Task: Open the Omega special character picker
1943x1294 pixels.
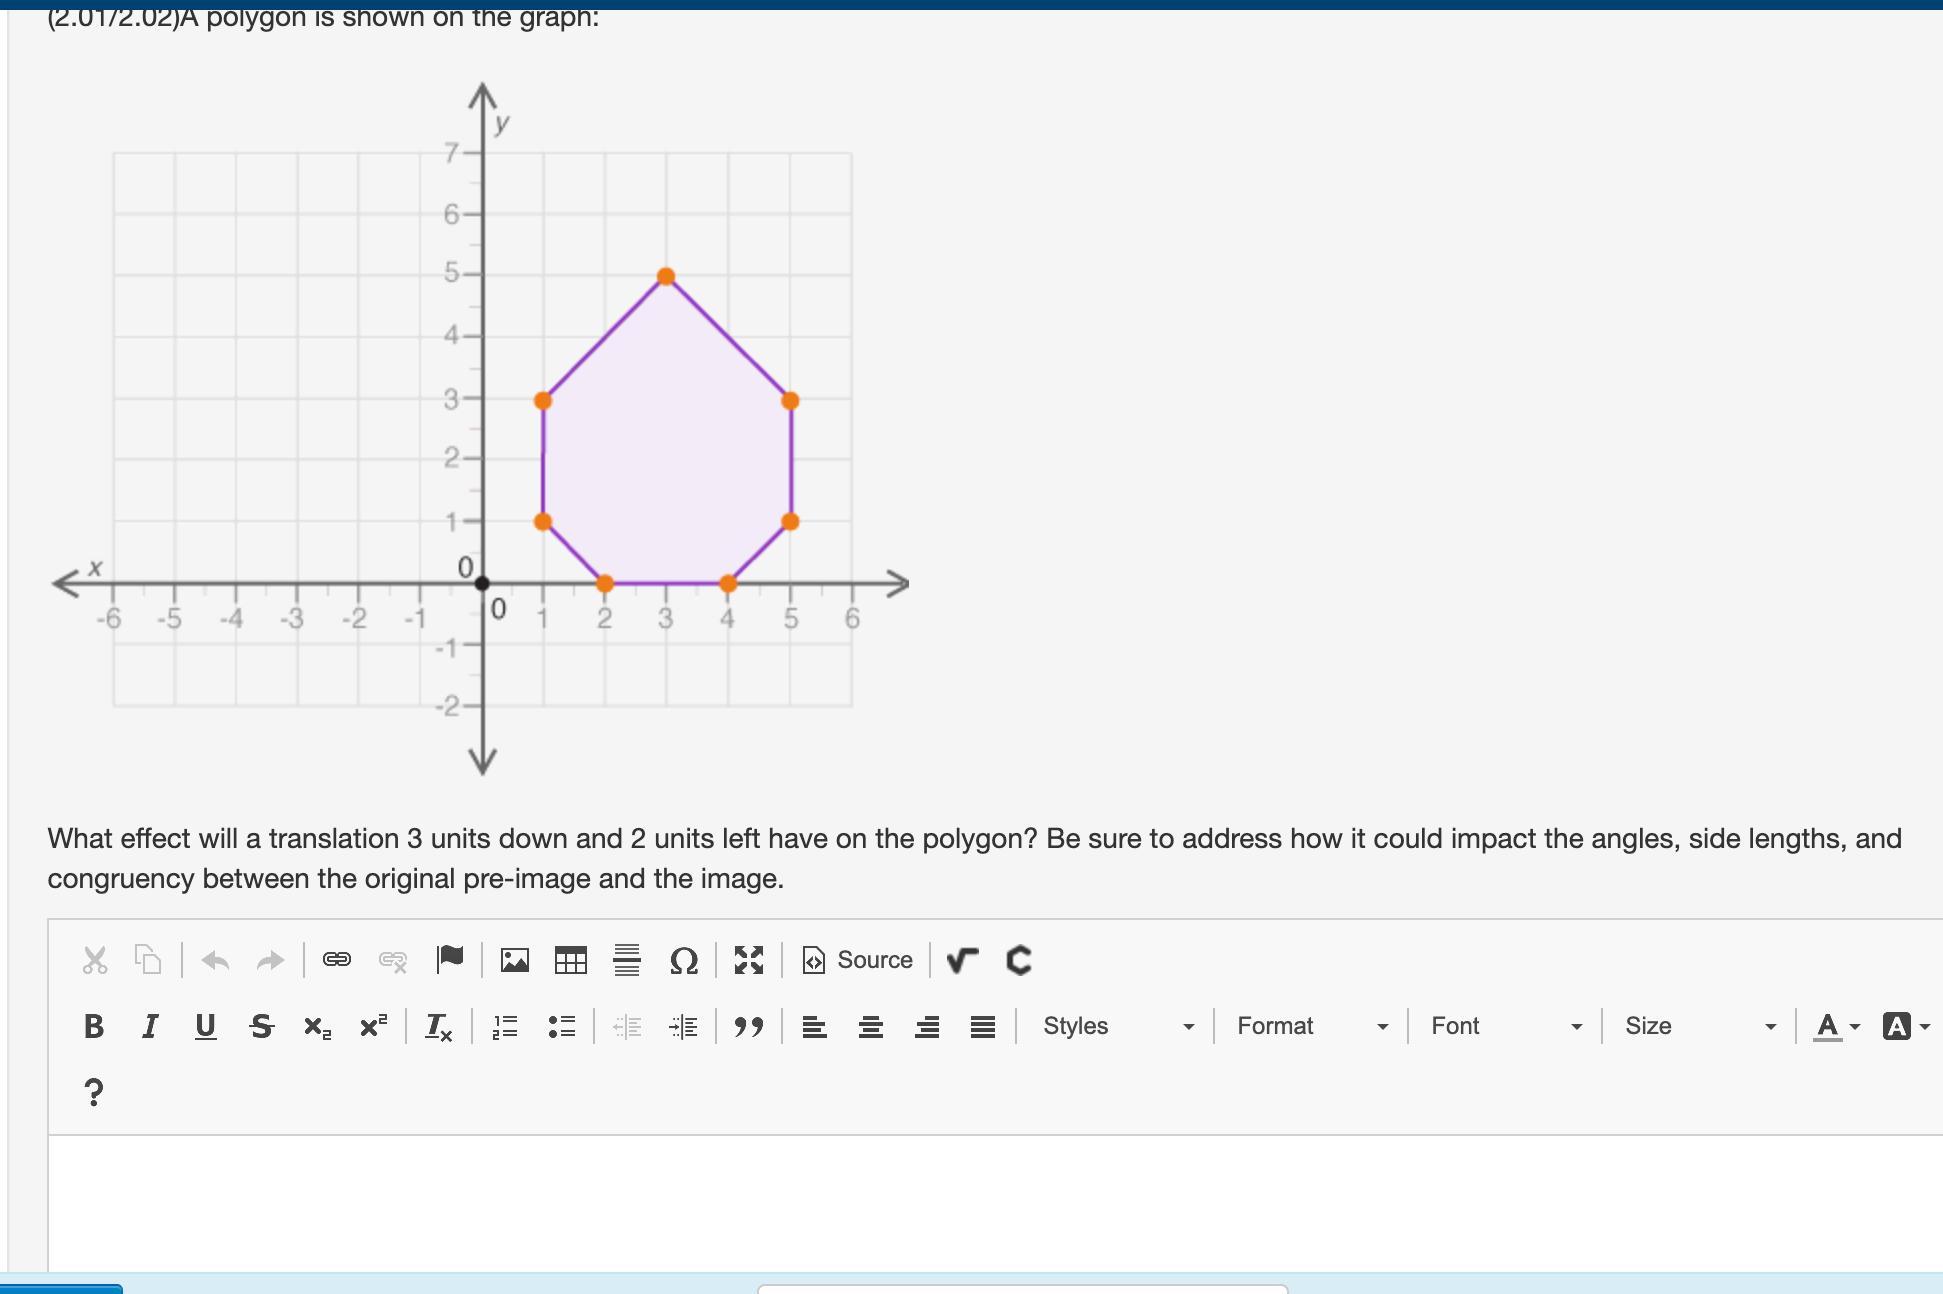Action: pyautogui.click(x=684, y=960)
